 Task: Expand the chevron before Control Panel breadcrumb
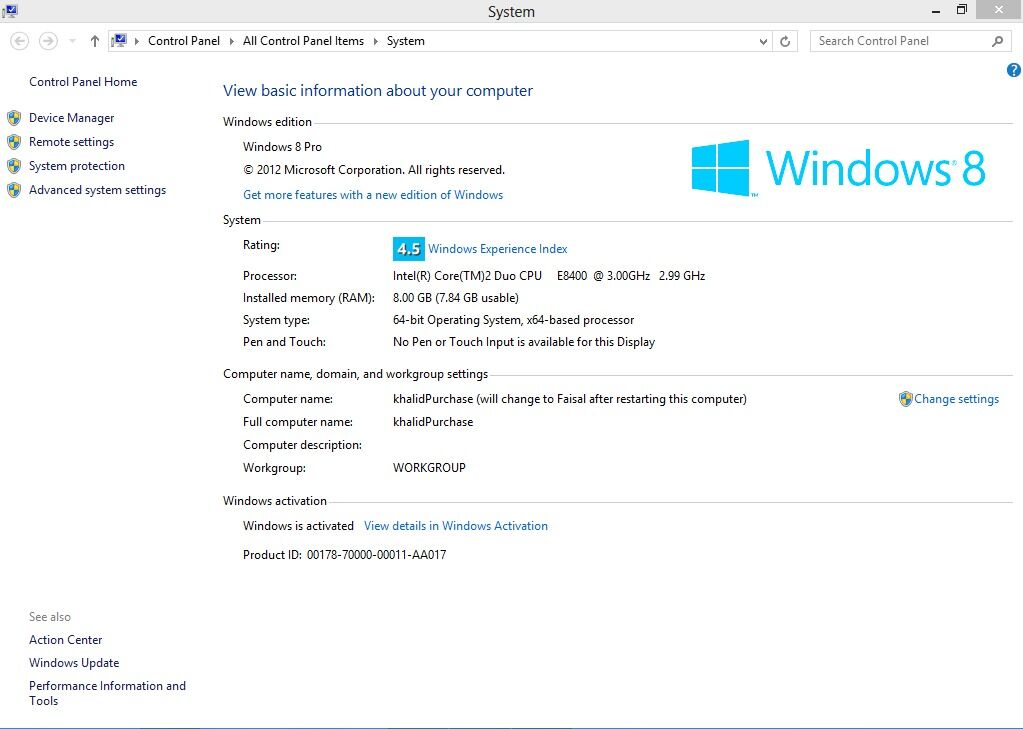pos(136,41)
